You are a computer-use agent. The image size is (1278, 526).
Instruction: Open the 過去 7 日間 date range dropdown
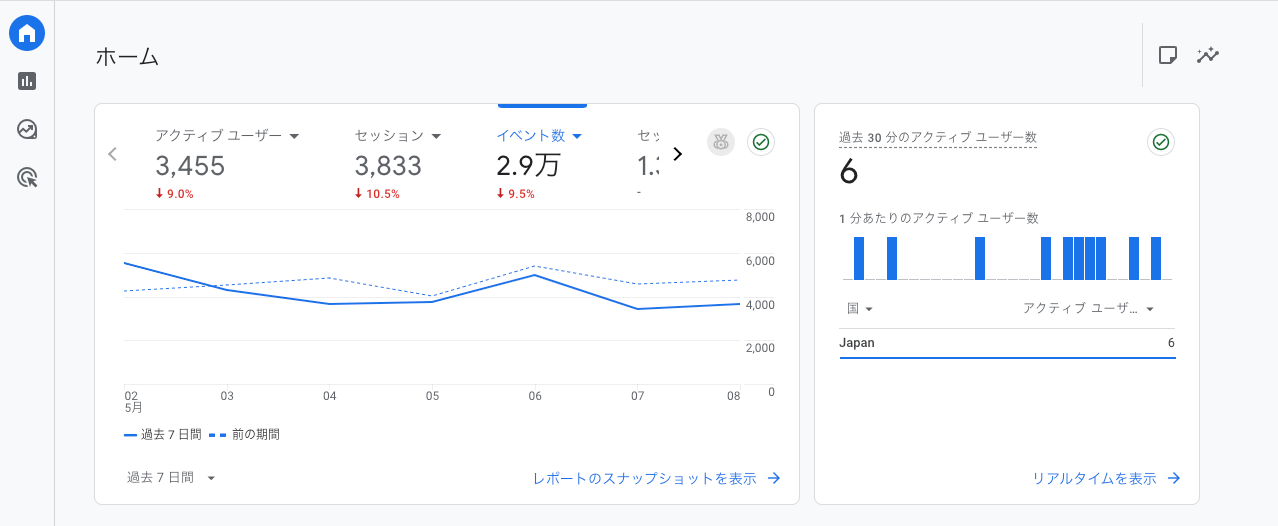coord(171,478)
